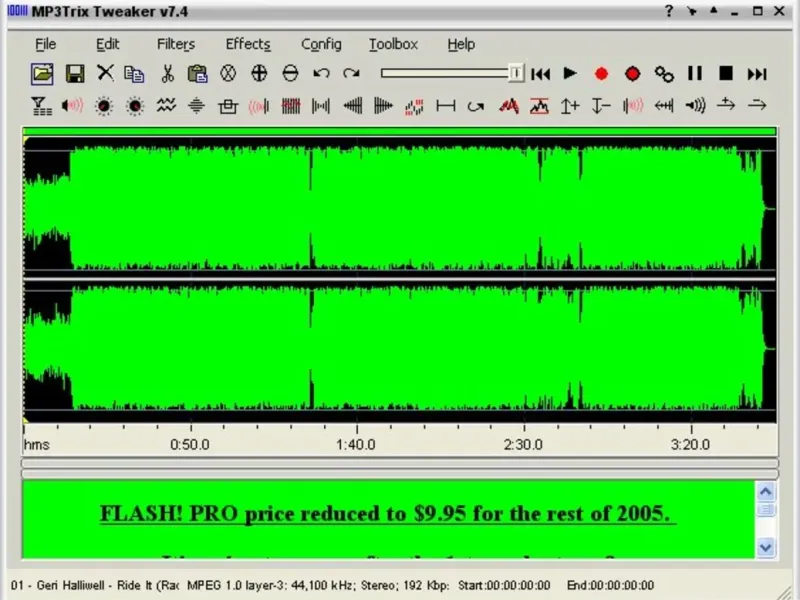Click the FLASH! PRO price reduced link
This screenshot has height=600, width=800.
click(387, 514)
